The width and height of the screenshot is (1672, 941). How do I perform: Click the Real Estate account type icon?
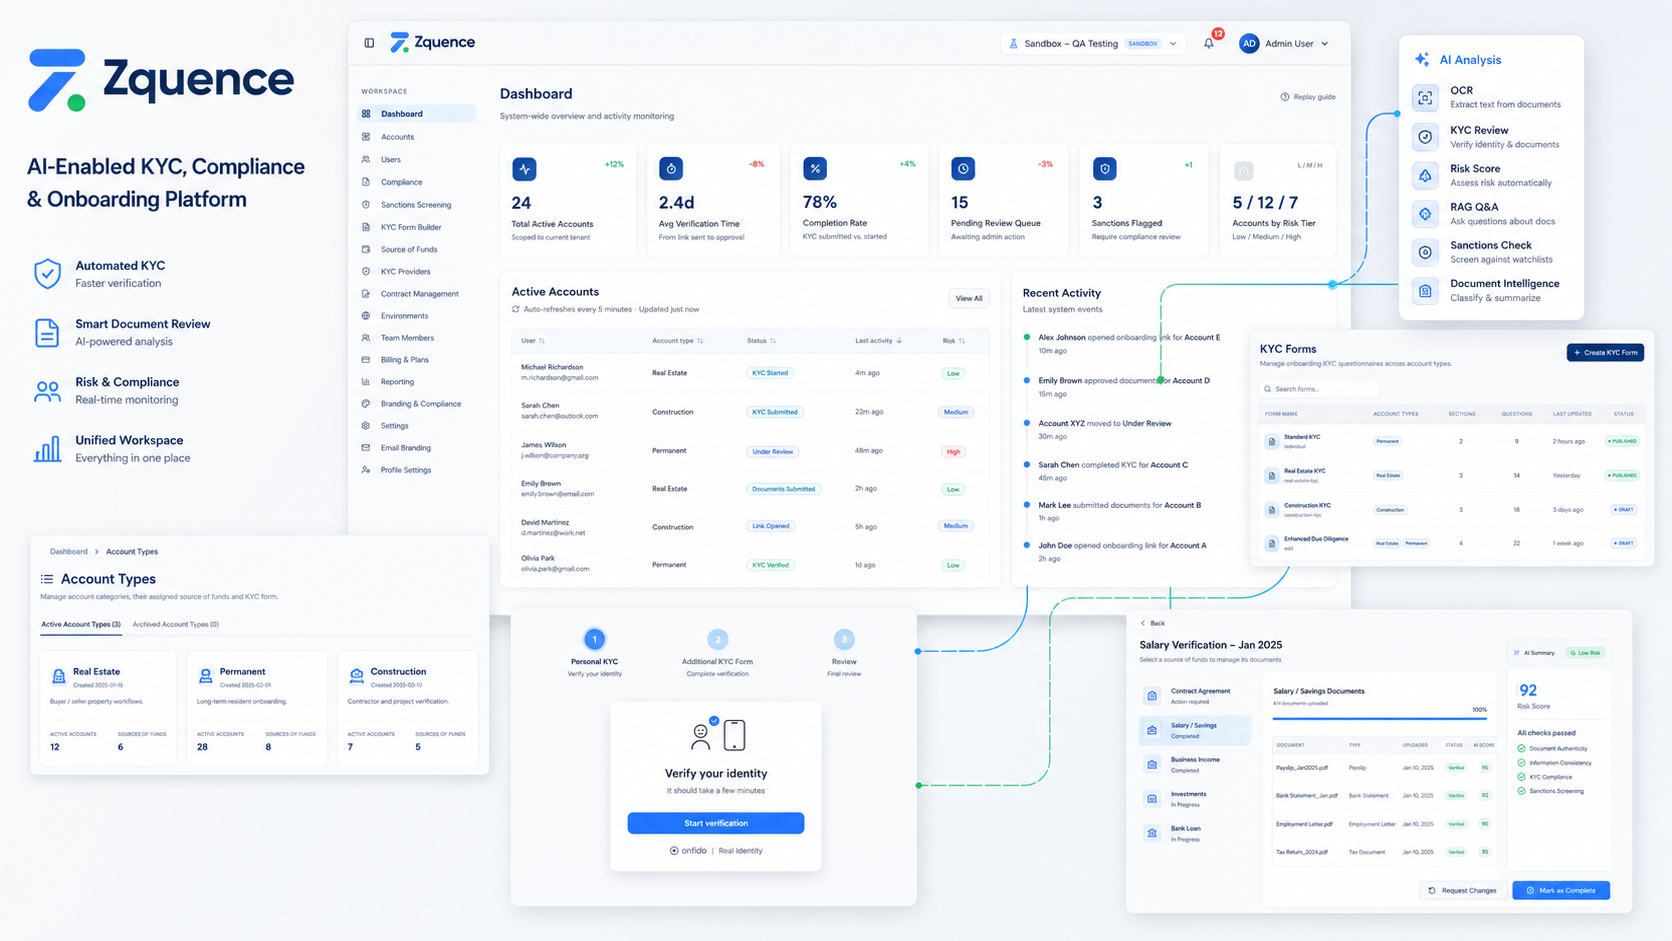[58, 677]
